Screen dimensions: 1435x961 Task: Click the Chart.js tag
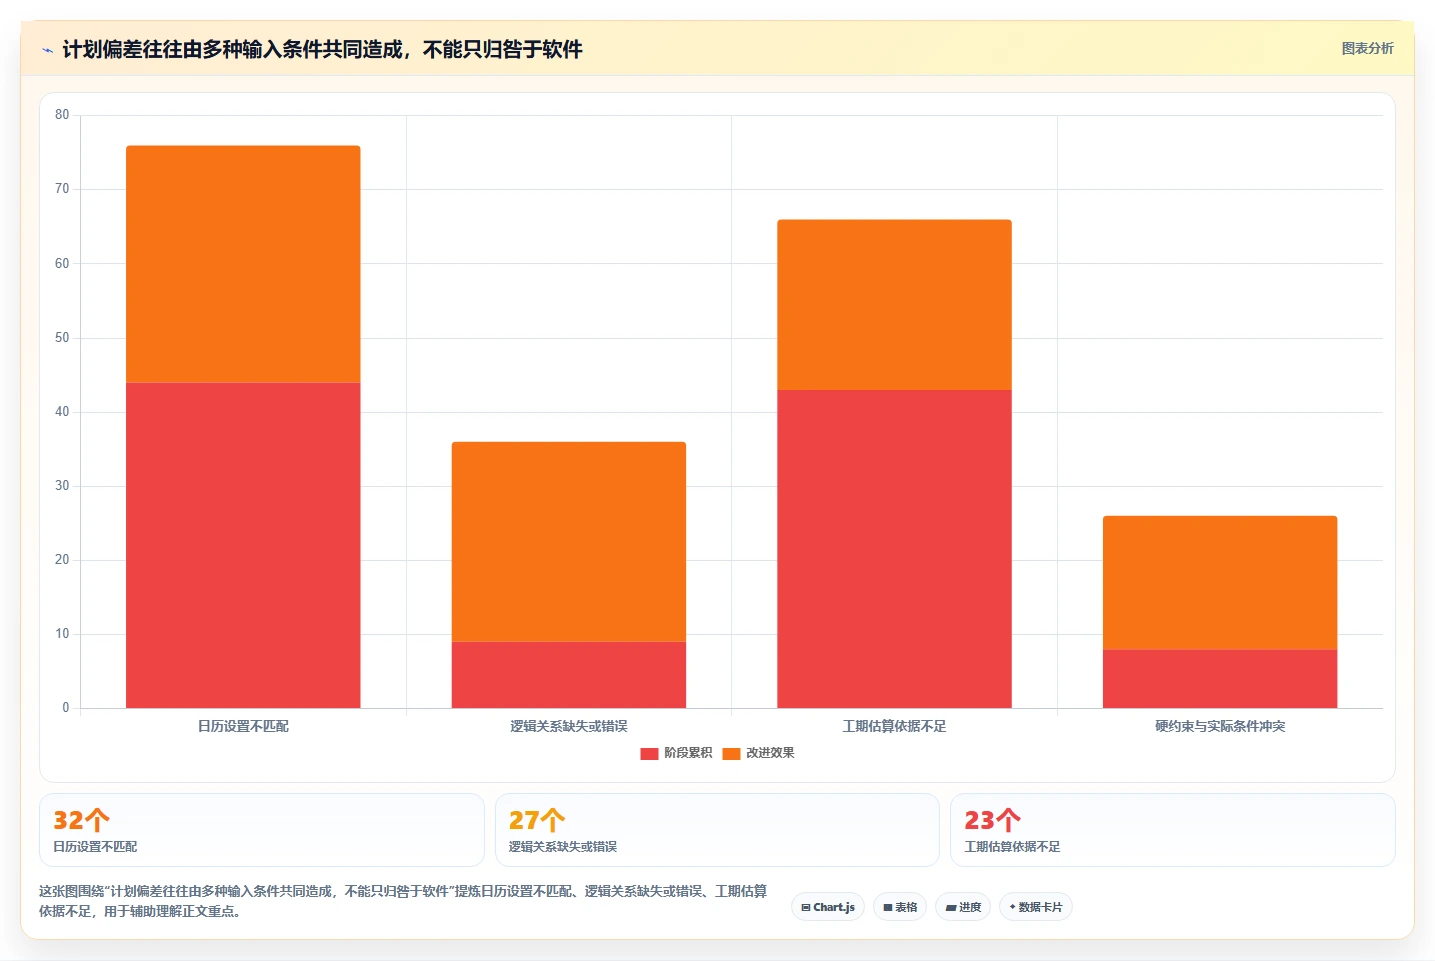pyautogui.click(x=828, y=907)
